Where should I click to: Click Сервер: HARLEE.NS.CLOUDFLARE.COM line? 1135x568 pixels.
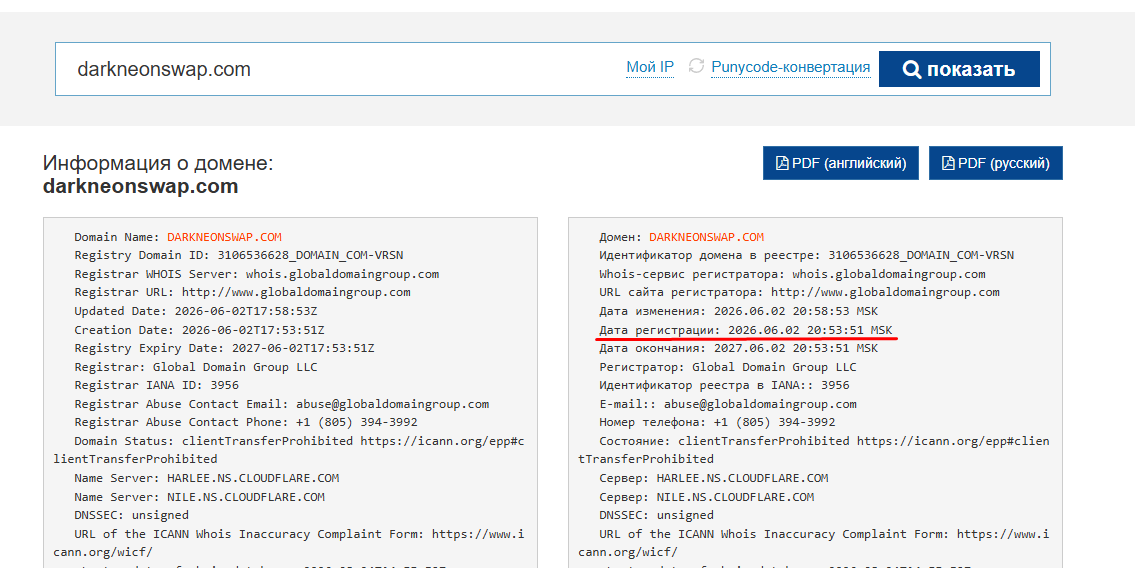714,478
